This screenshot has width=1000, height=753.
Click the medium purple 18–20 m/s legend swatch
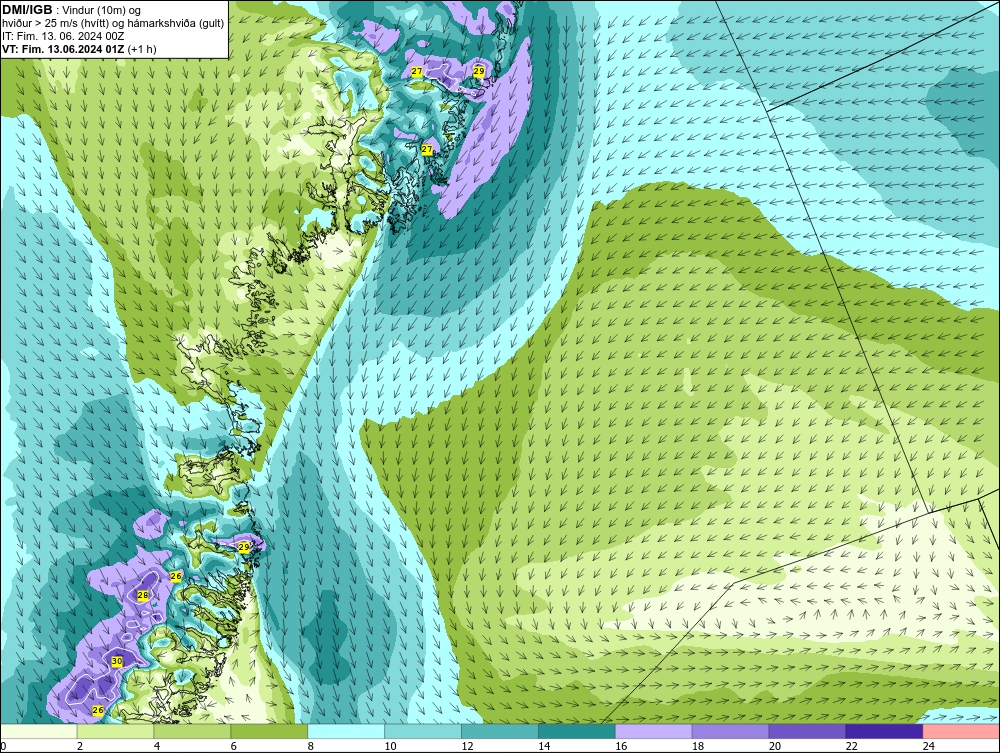[x=730, y=731]
